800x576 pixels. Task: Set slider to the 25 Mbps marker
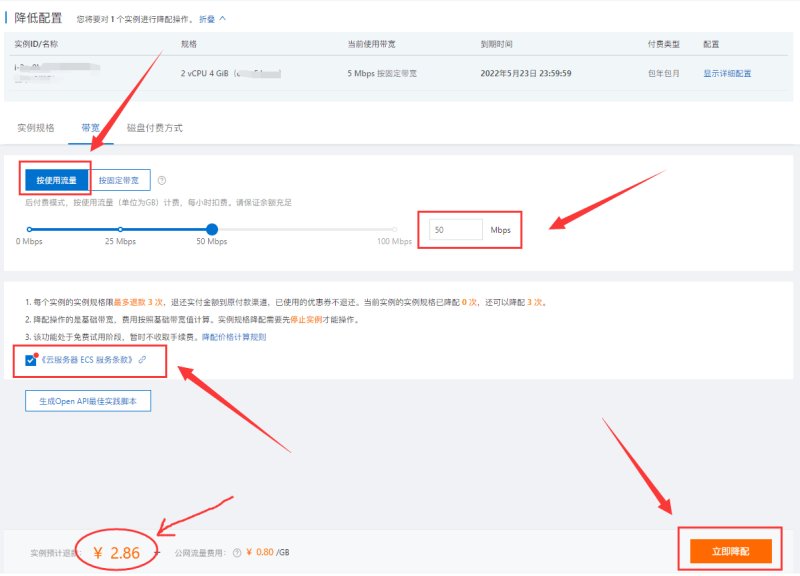[x=120, y=230]
